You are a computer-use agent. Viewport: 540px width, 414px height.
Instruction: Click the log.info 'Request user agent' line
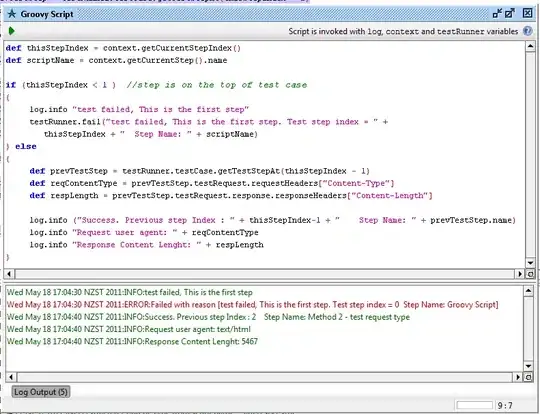(144, 232)
